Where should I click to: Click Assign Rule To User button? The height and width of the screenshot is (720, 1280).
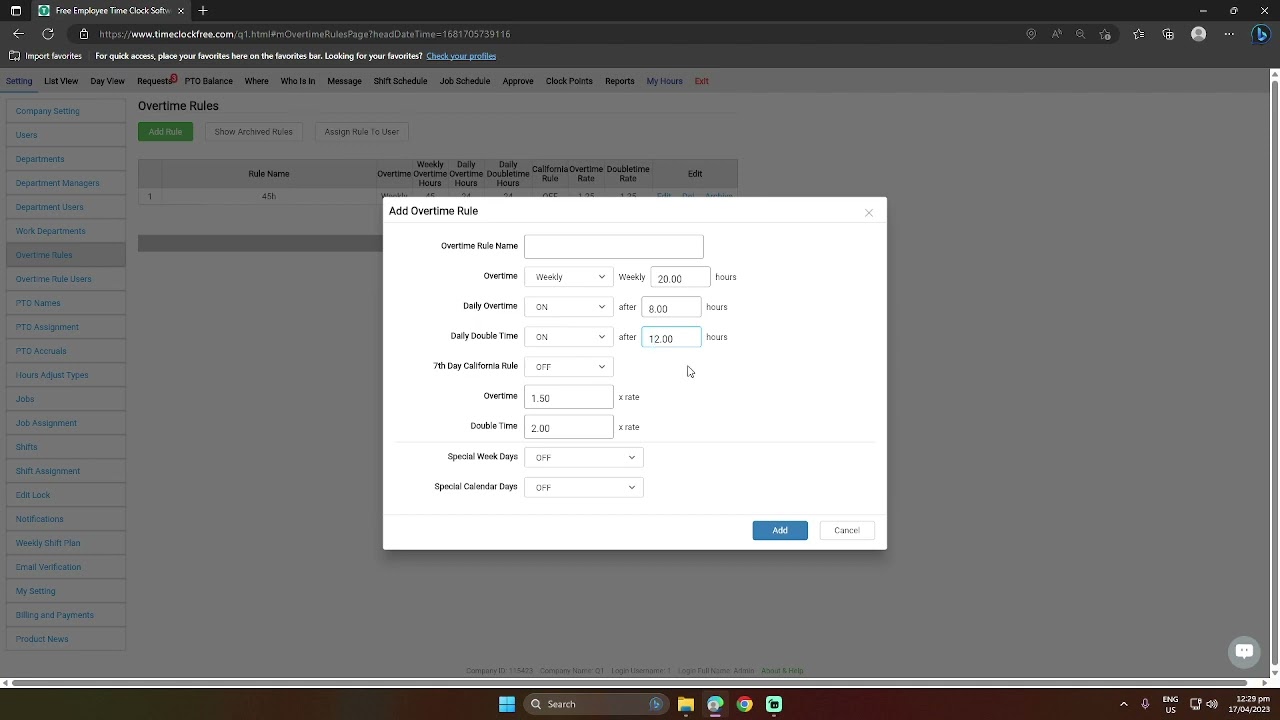tap(362, 131)
